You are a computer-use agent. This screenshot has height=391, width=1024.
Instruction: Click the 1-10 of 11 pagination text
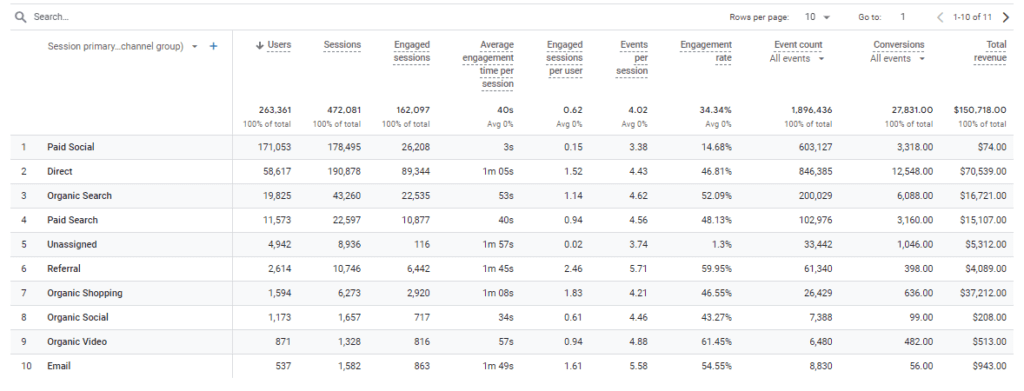pos(972,18)
